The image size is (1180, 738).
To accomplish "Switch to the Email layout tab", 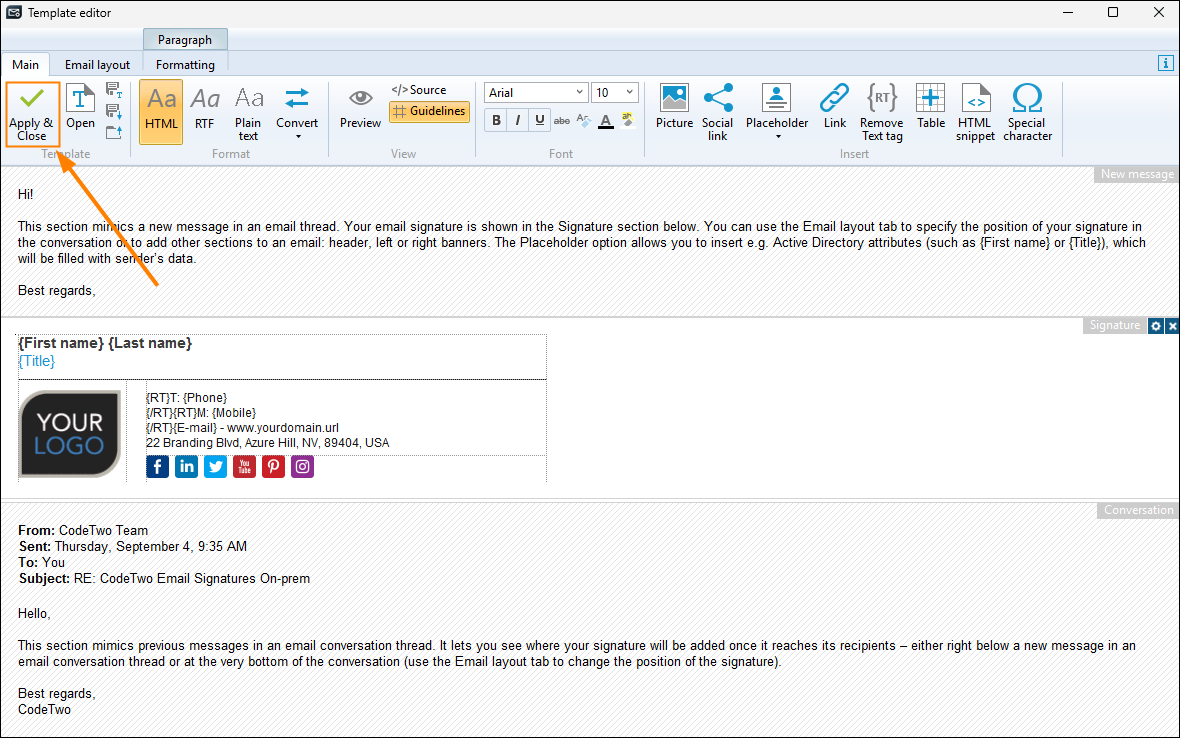I will pyautogui.click(x=97, y=65).
